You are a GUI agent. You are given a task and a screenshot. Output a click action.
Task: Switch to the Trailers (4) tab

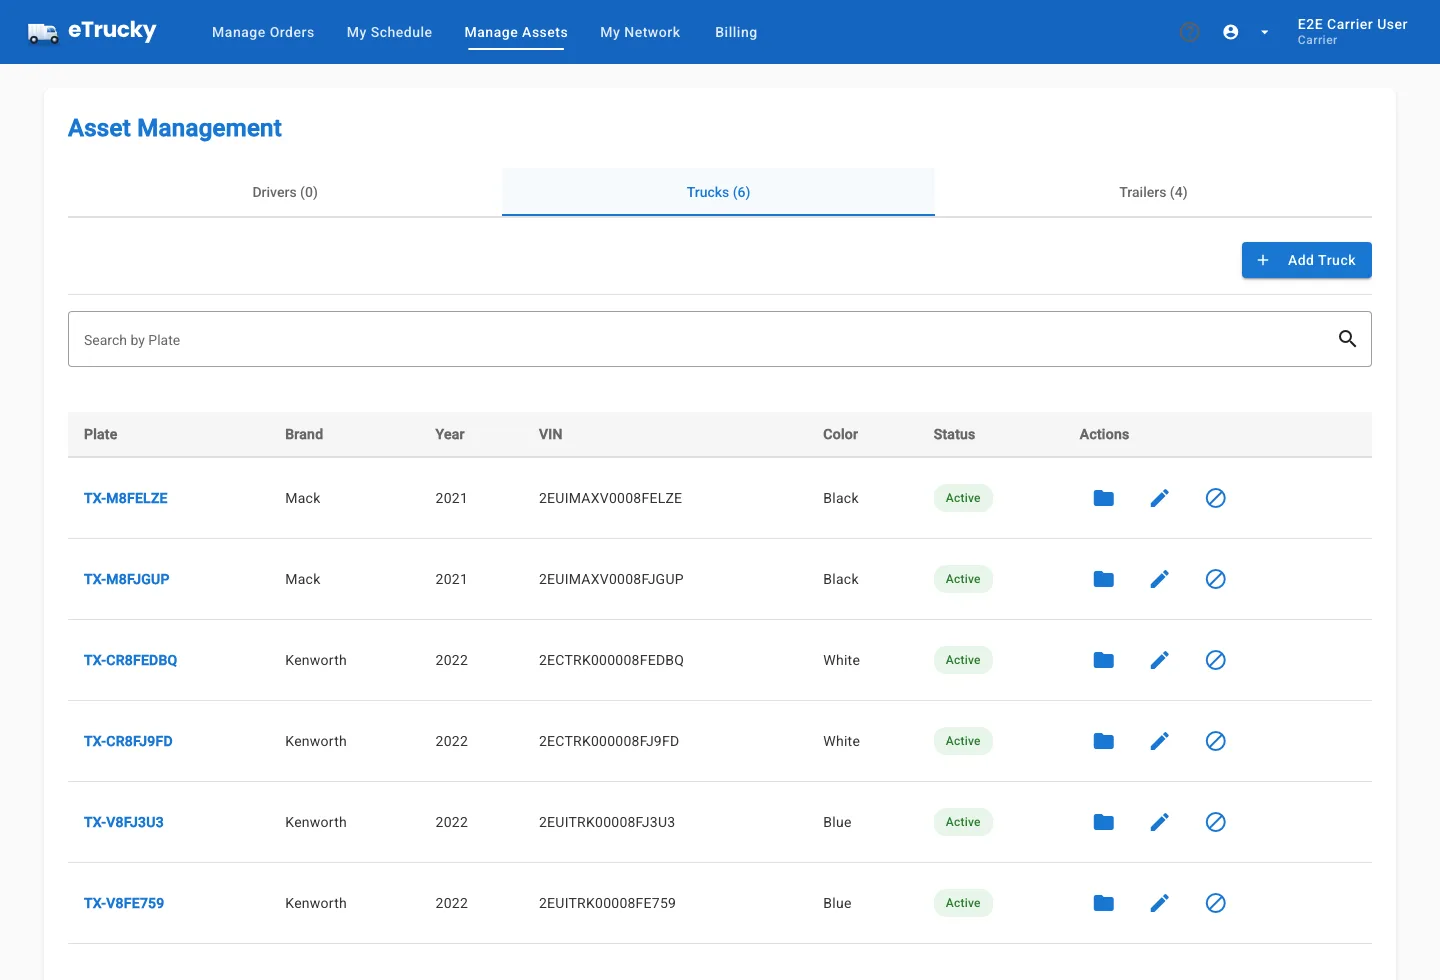[x=1153, y=192]
